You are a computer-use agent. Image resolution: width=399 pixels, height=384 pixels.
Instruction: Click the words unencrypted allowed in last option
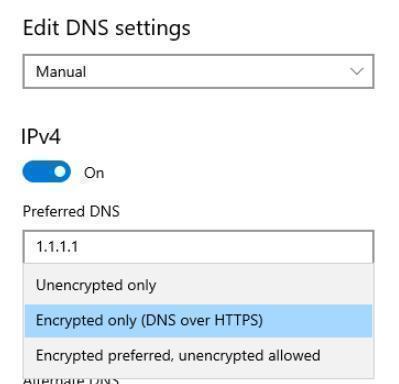pos(249,355)
